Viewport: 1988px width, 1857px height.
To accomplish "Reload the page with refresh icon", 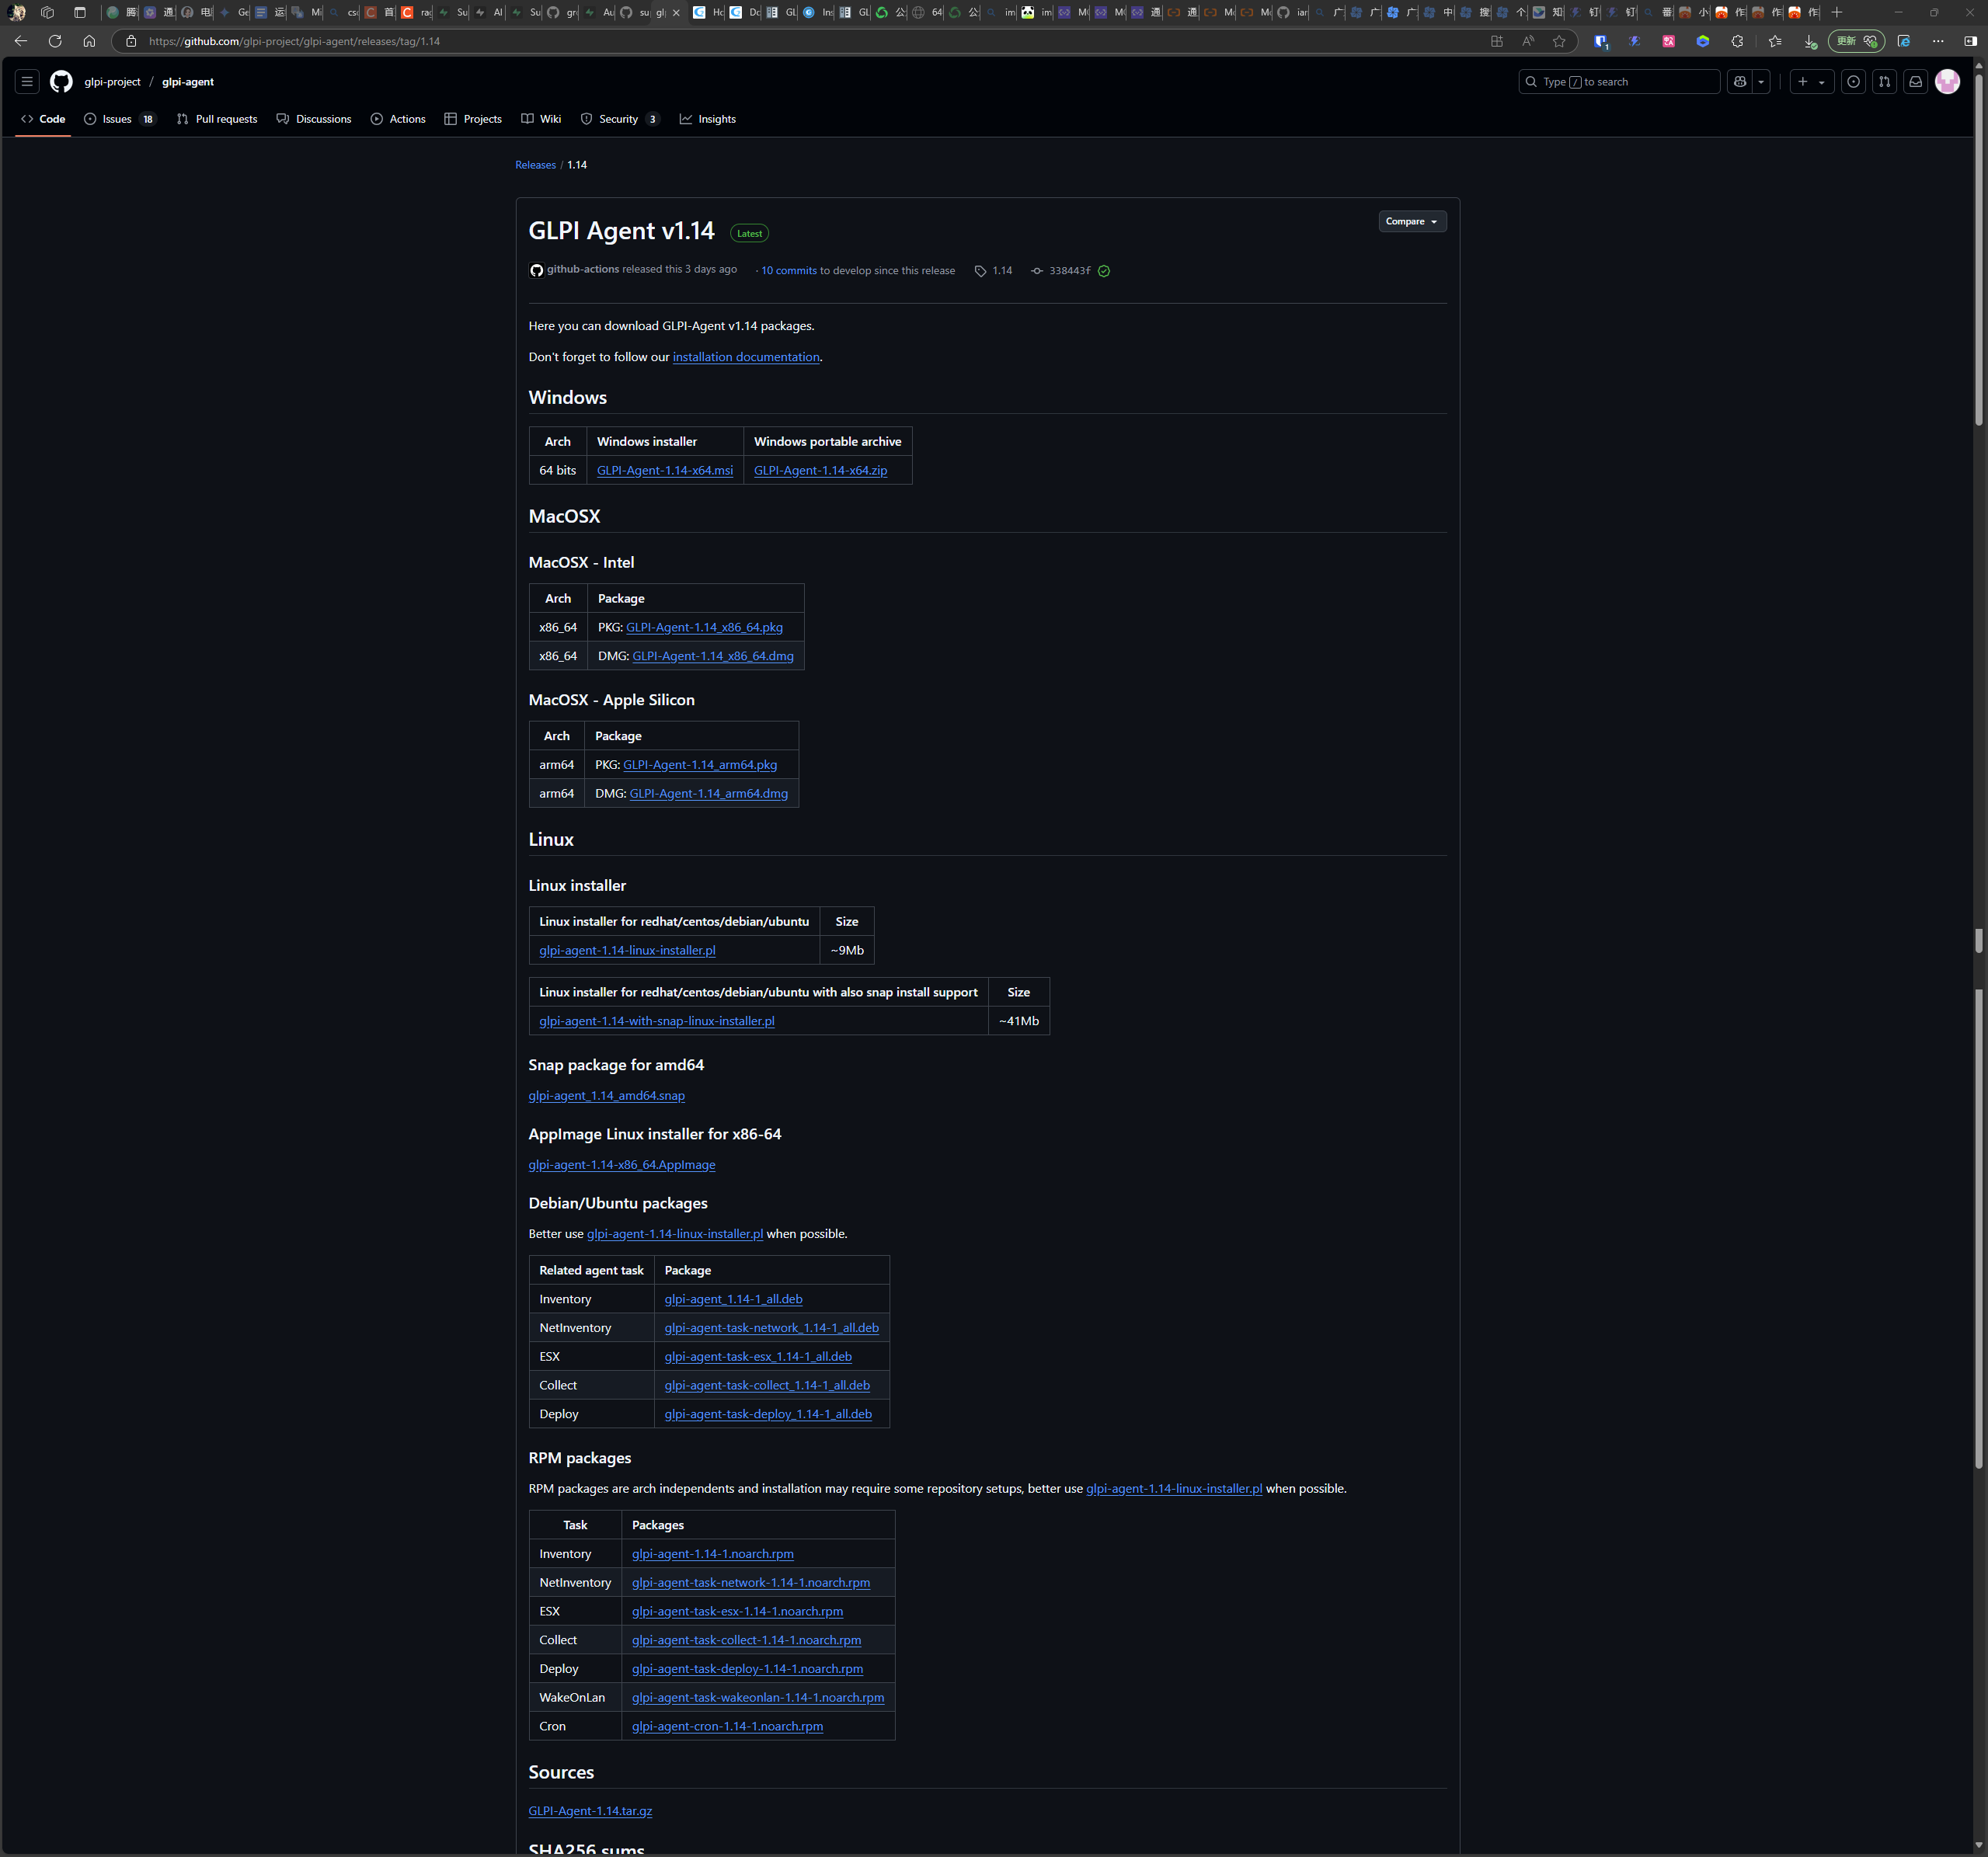I will (55, 41).
